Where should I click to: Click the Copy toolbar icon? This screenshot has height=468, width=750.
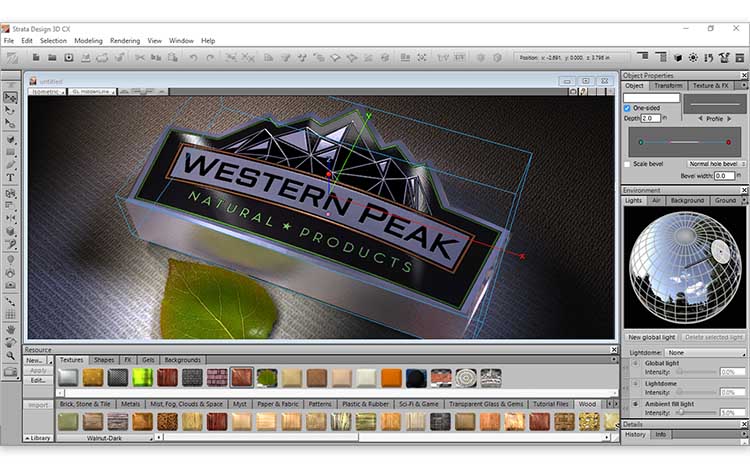click(156, 57)
